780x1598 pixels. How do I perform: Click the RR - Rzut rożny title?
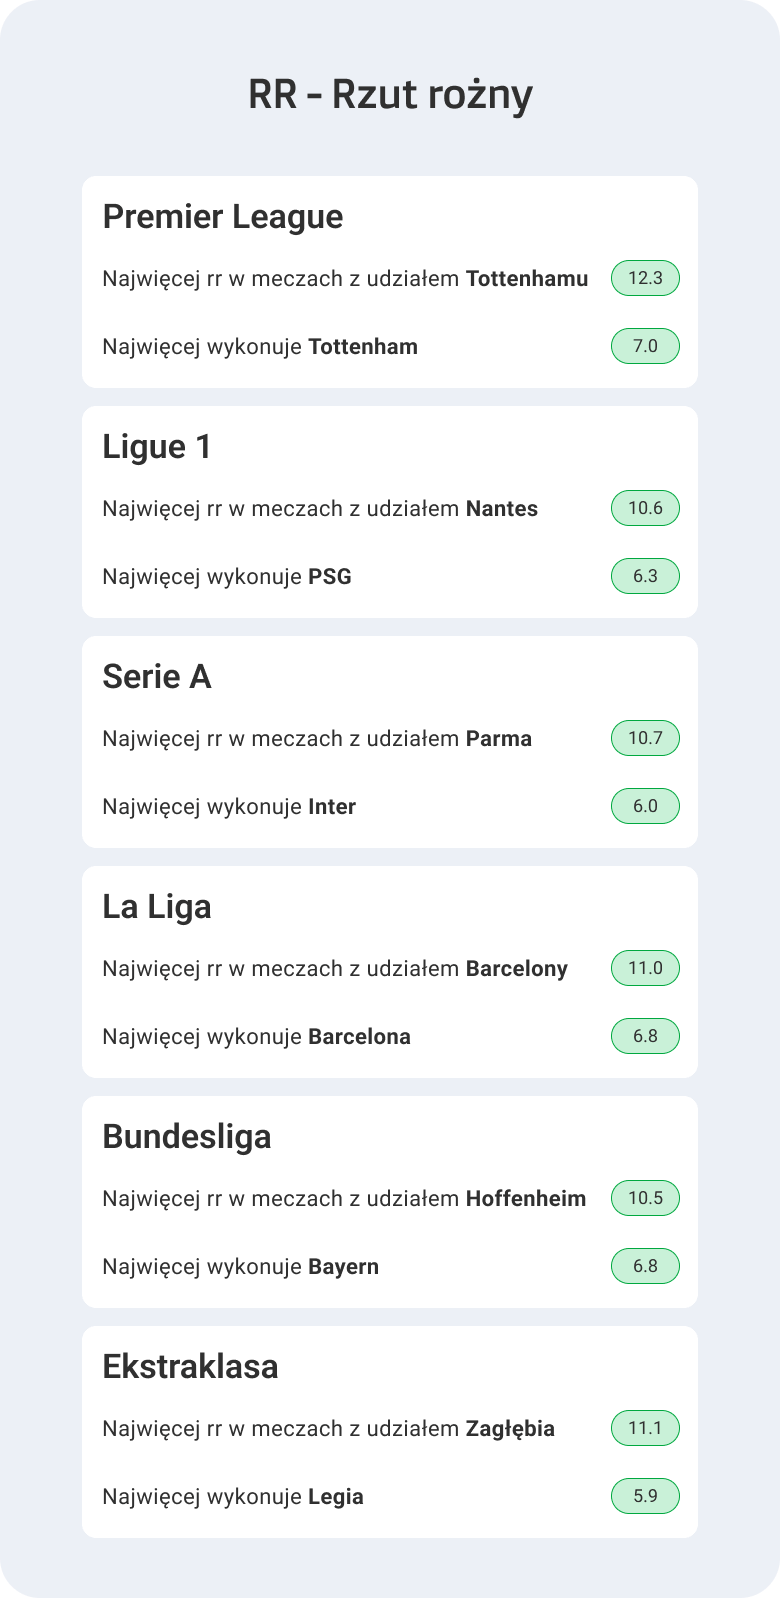coord(390,95)
